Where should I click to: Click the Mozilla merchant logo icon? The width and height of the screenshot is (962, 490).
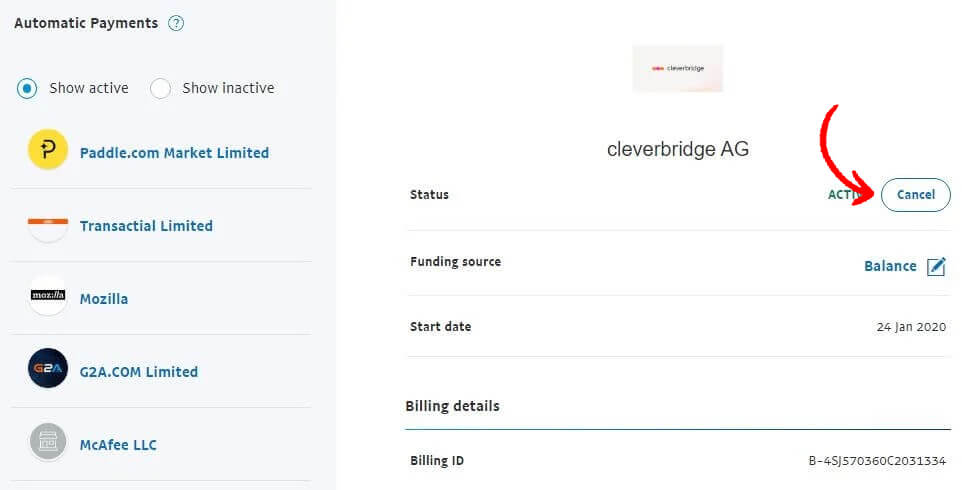pos(48,296)
